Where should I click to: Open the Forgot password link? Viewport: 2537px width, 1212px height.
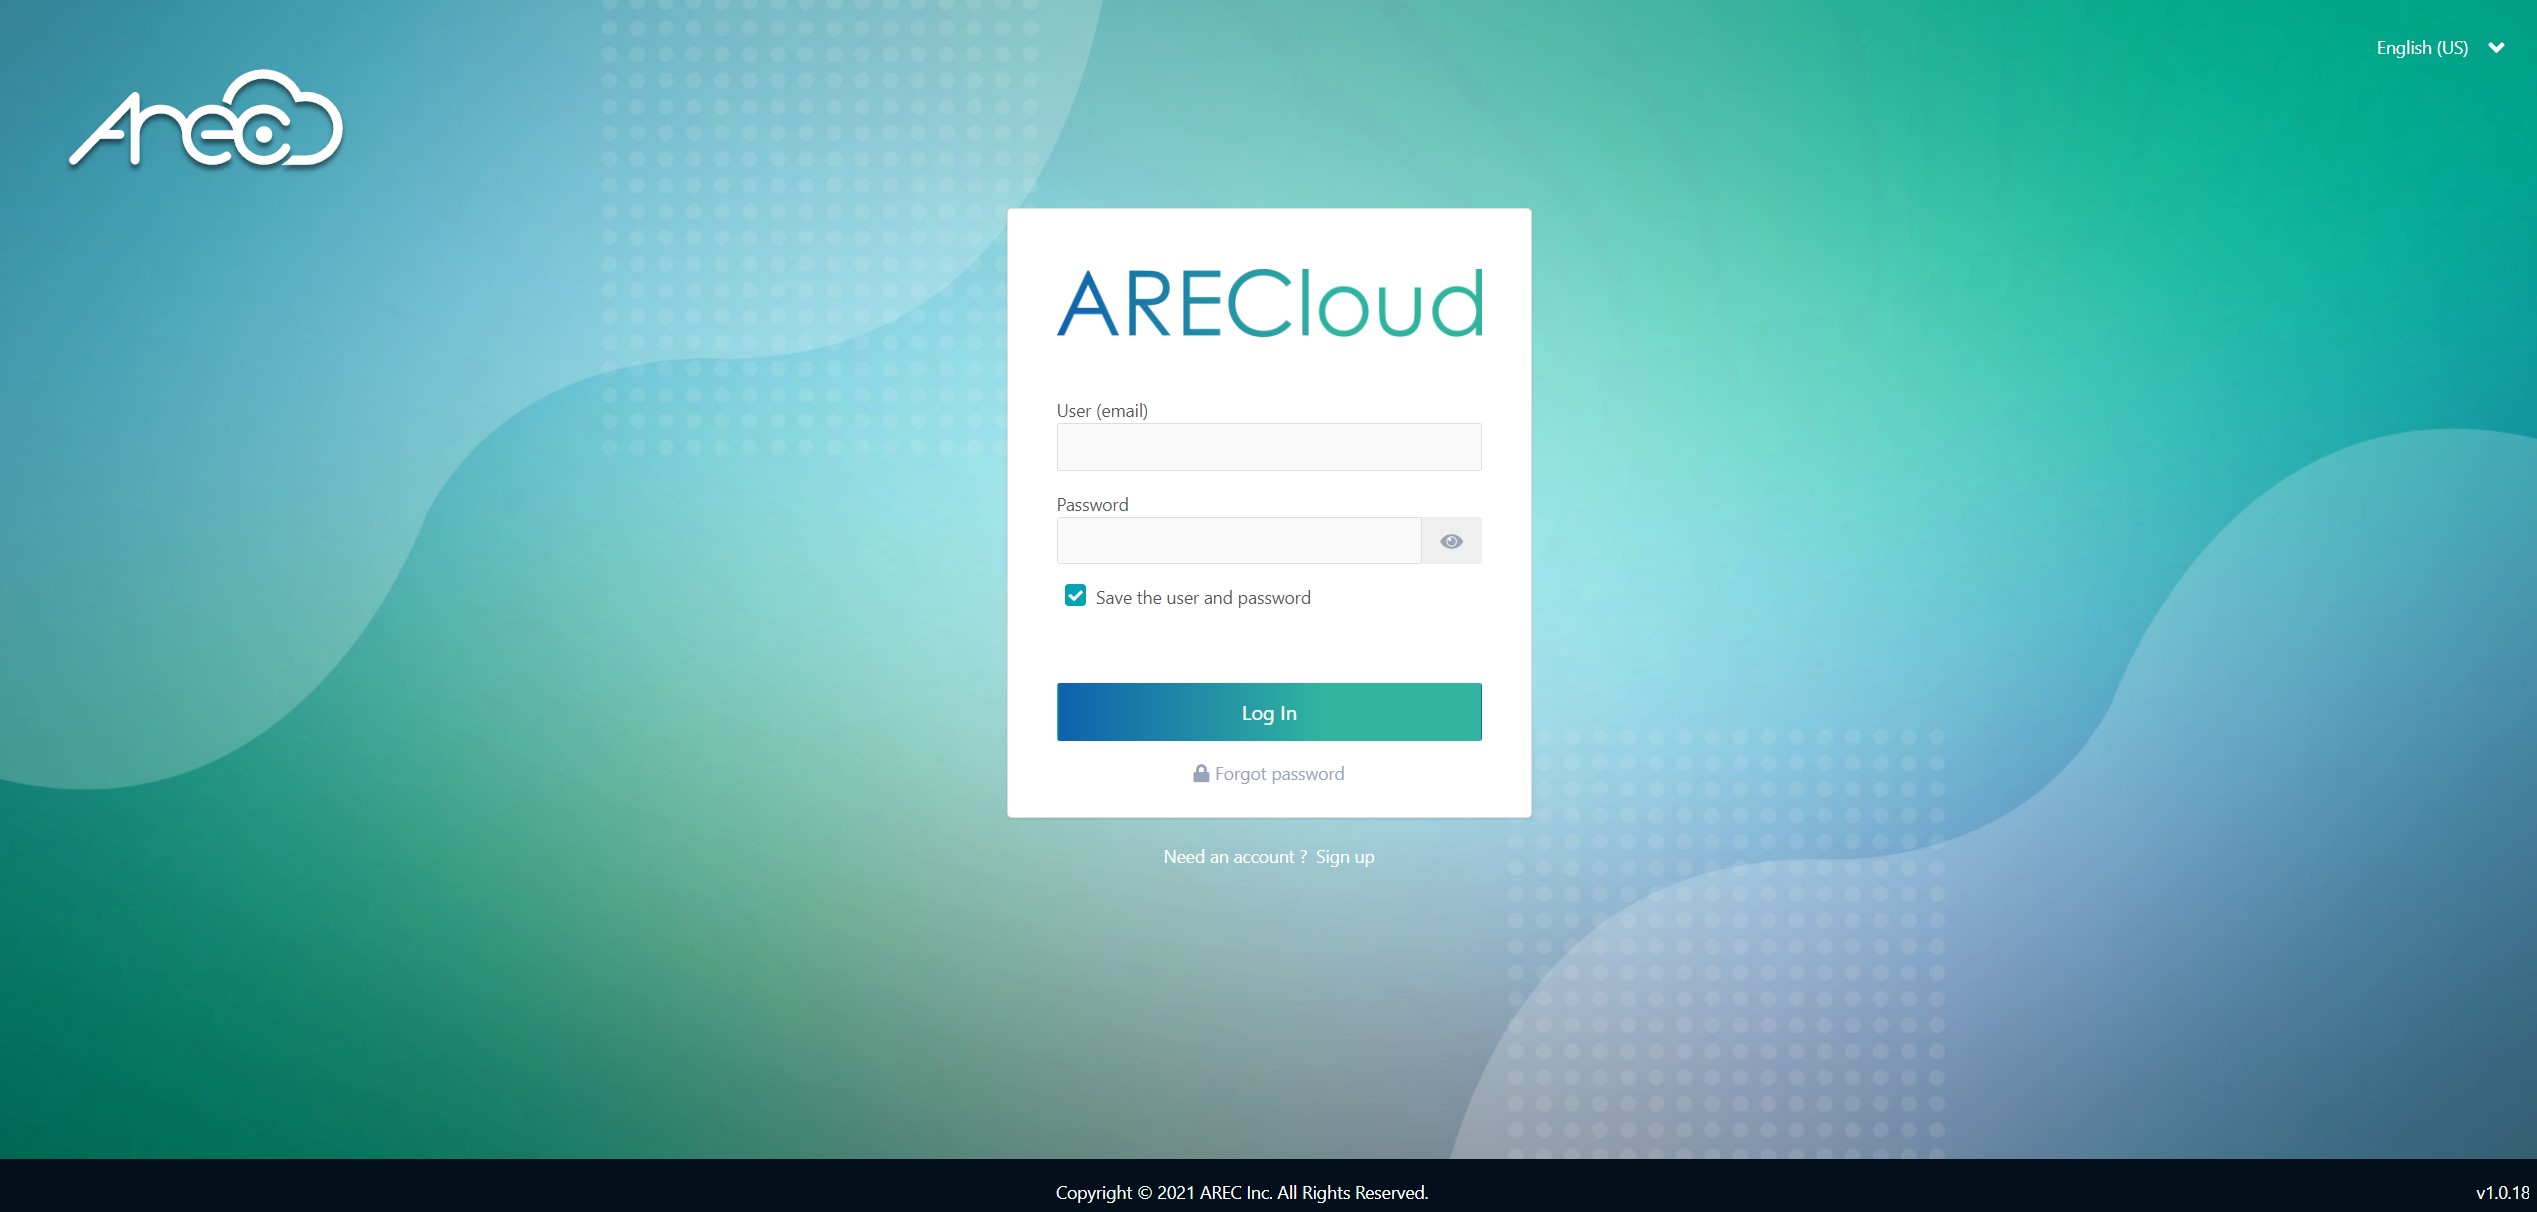tap(1279, 774)
